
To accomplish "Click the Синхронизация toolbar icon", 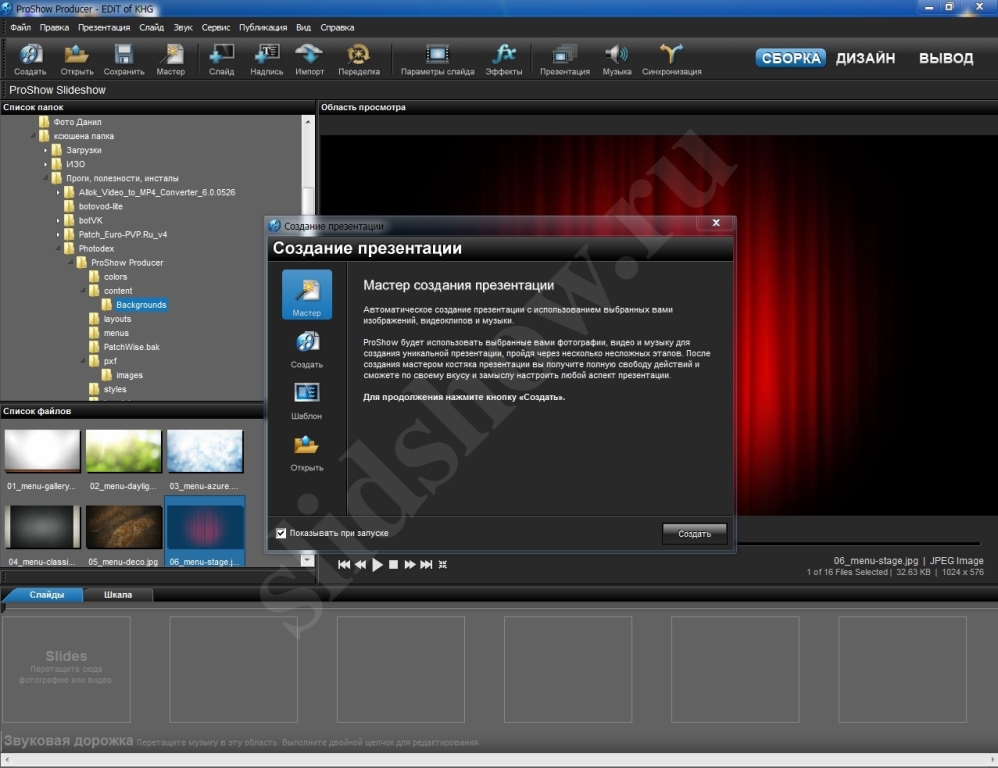I will tap(671, 60).
